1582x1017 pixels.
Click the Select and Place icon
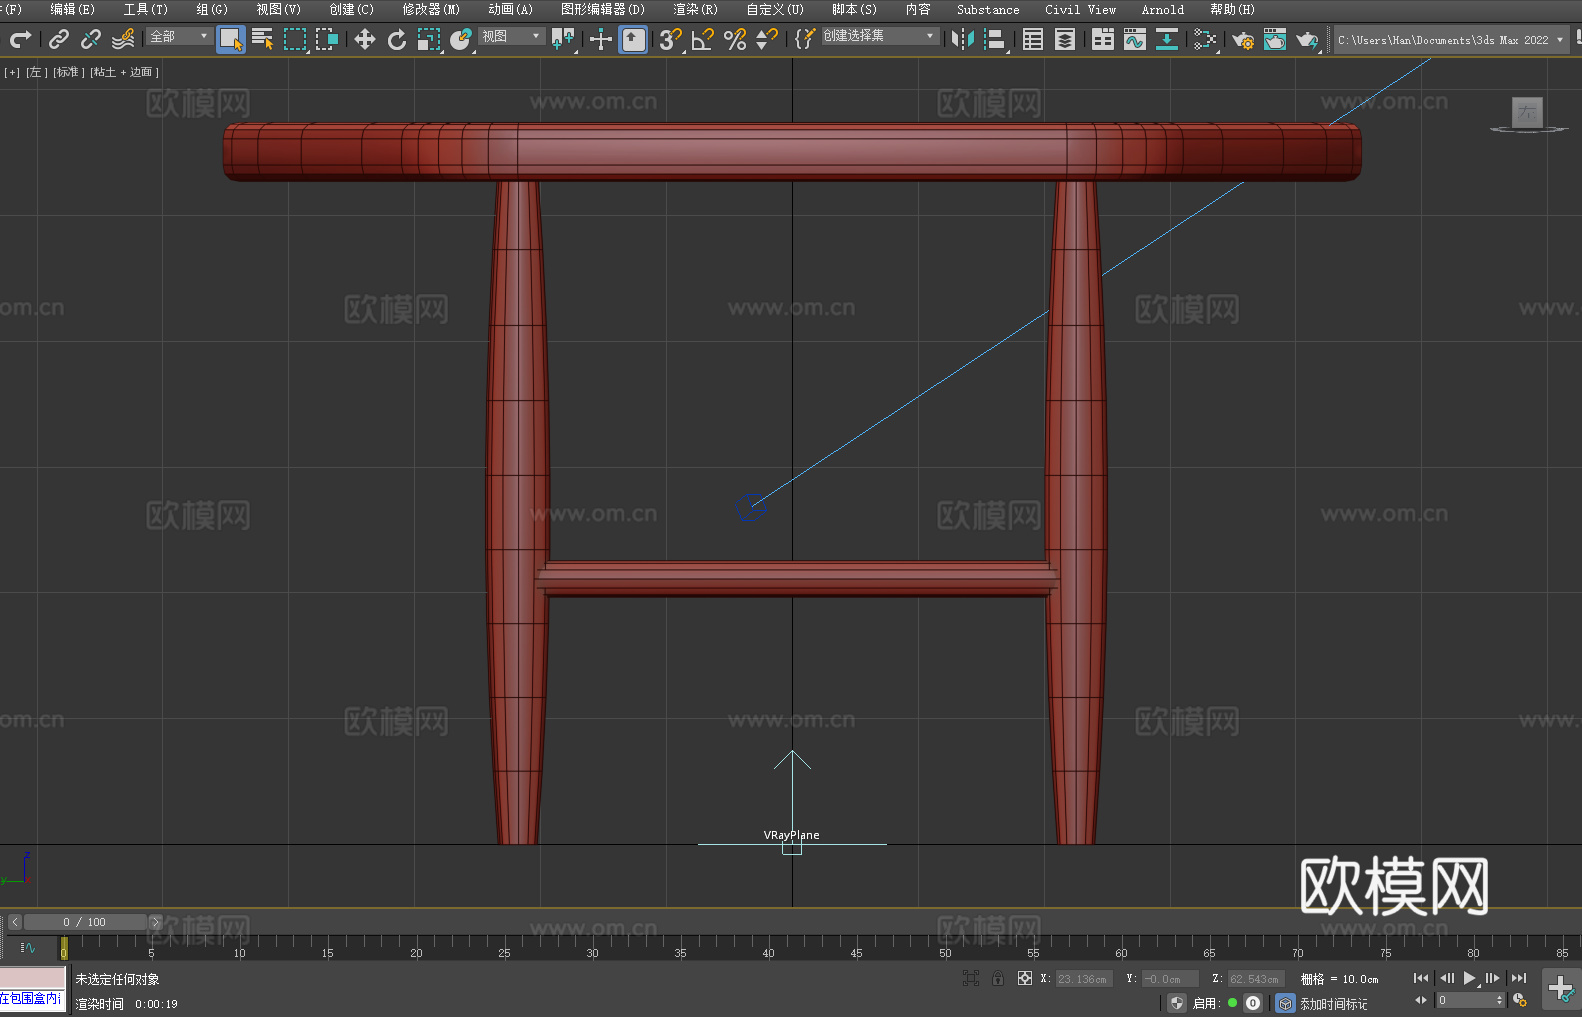pyautogui.click(x=461, y=39)
